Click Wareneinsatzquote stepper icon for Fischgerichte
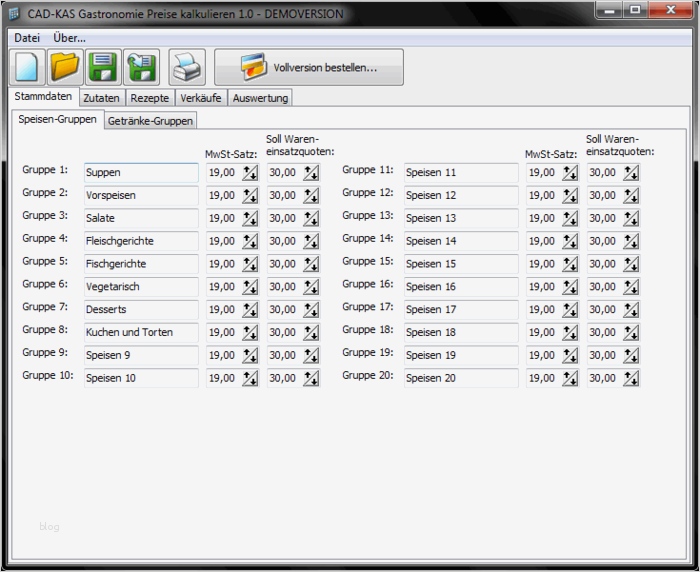 [x=311, y=263]
